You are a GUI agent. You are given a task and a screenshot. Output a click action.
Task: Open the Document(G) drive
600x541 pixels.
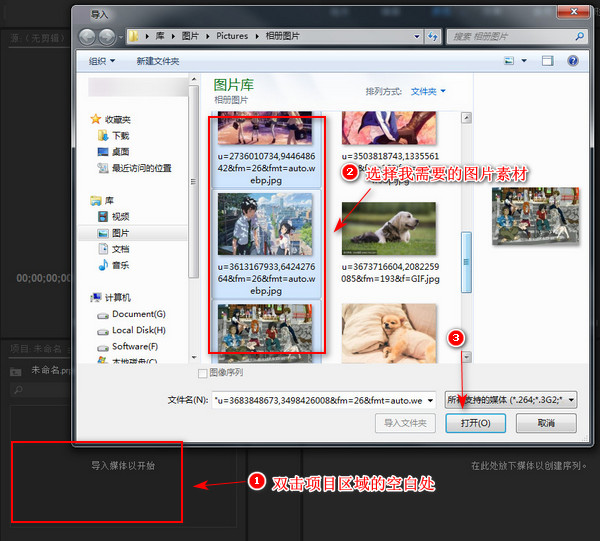131,314
